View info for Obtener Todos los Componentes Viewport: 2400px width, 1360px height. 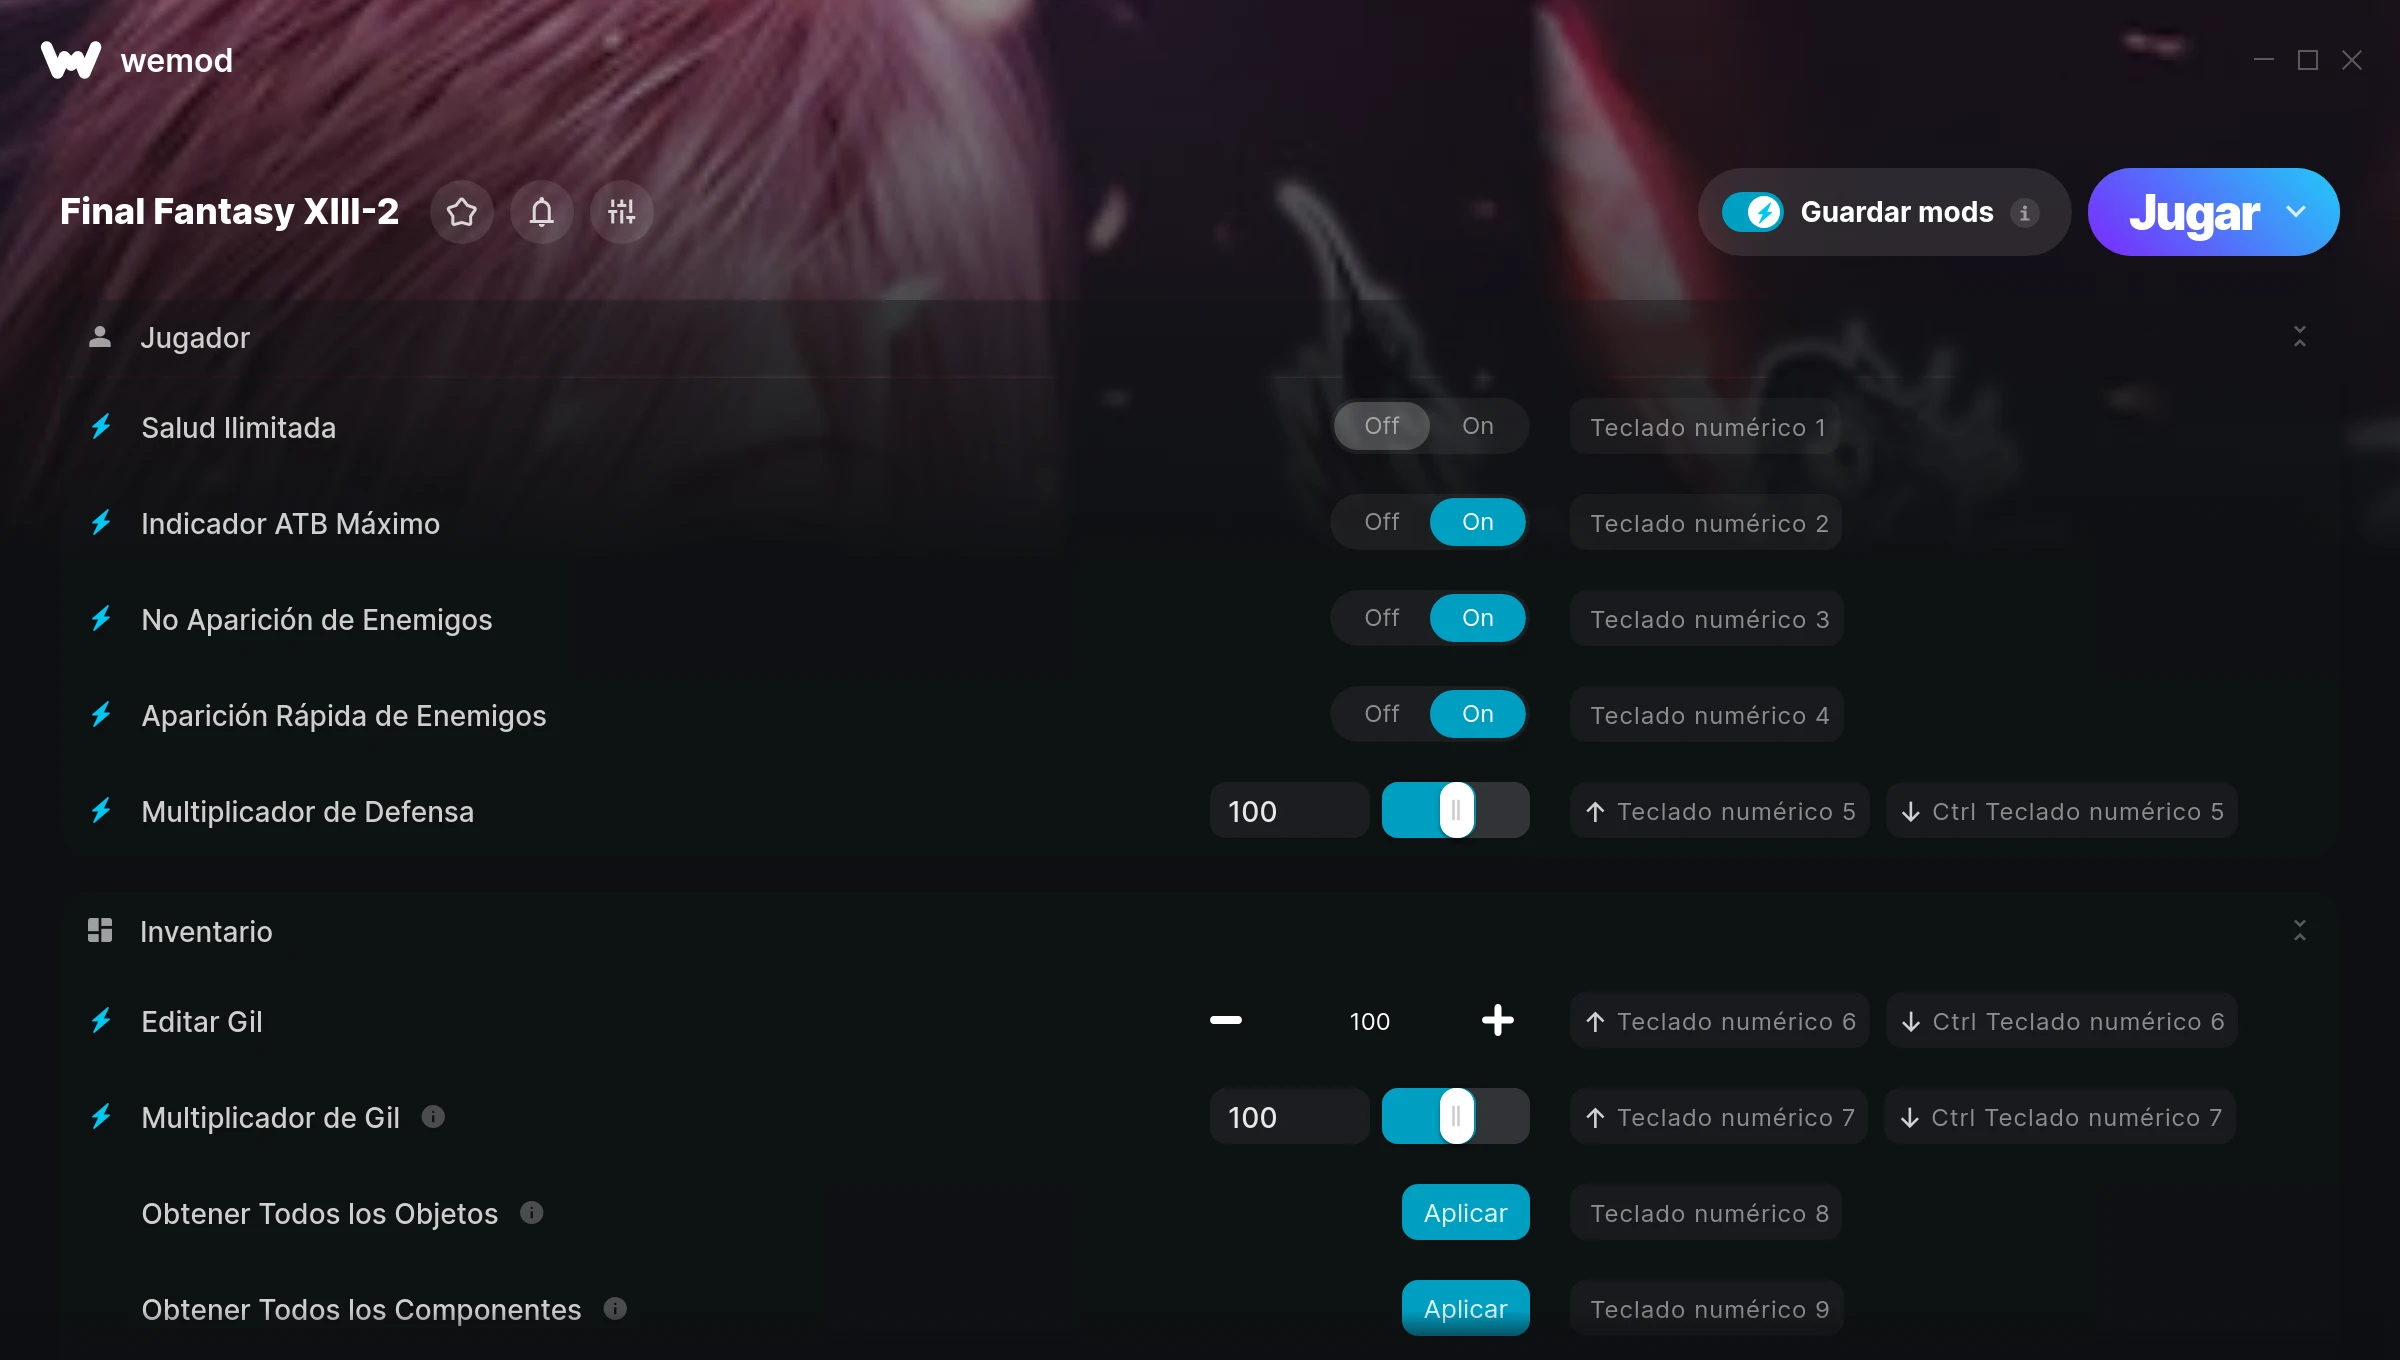pyautogui.click(x=616, y=1308)
